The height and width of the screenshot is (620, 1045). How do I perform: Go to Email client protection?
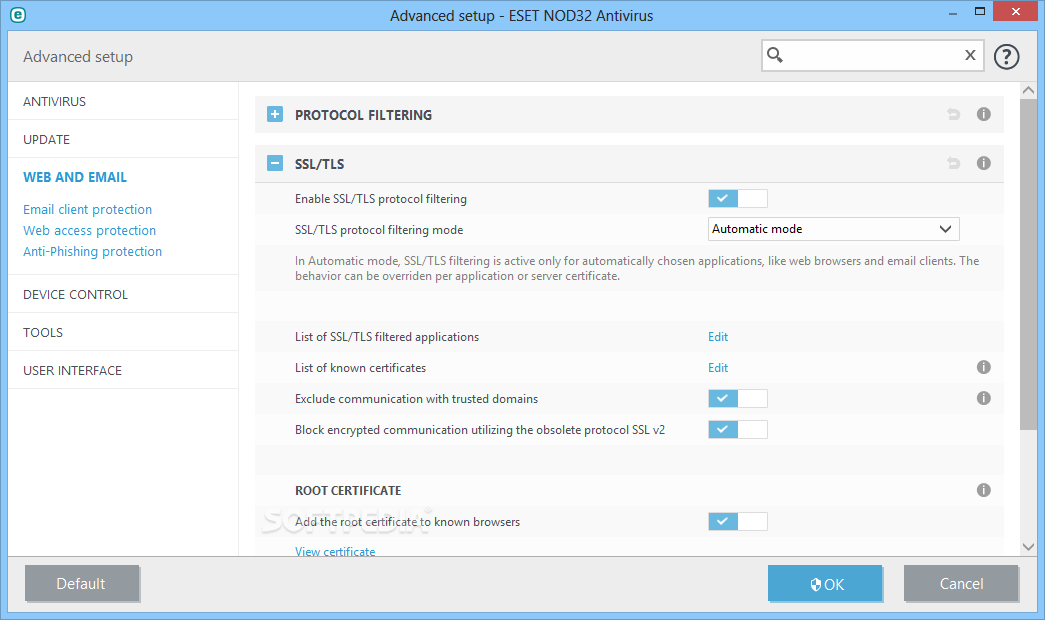(87, 209)
